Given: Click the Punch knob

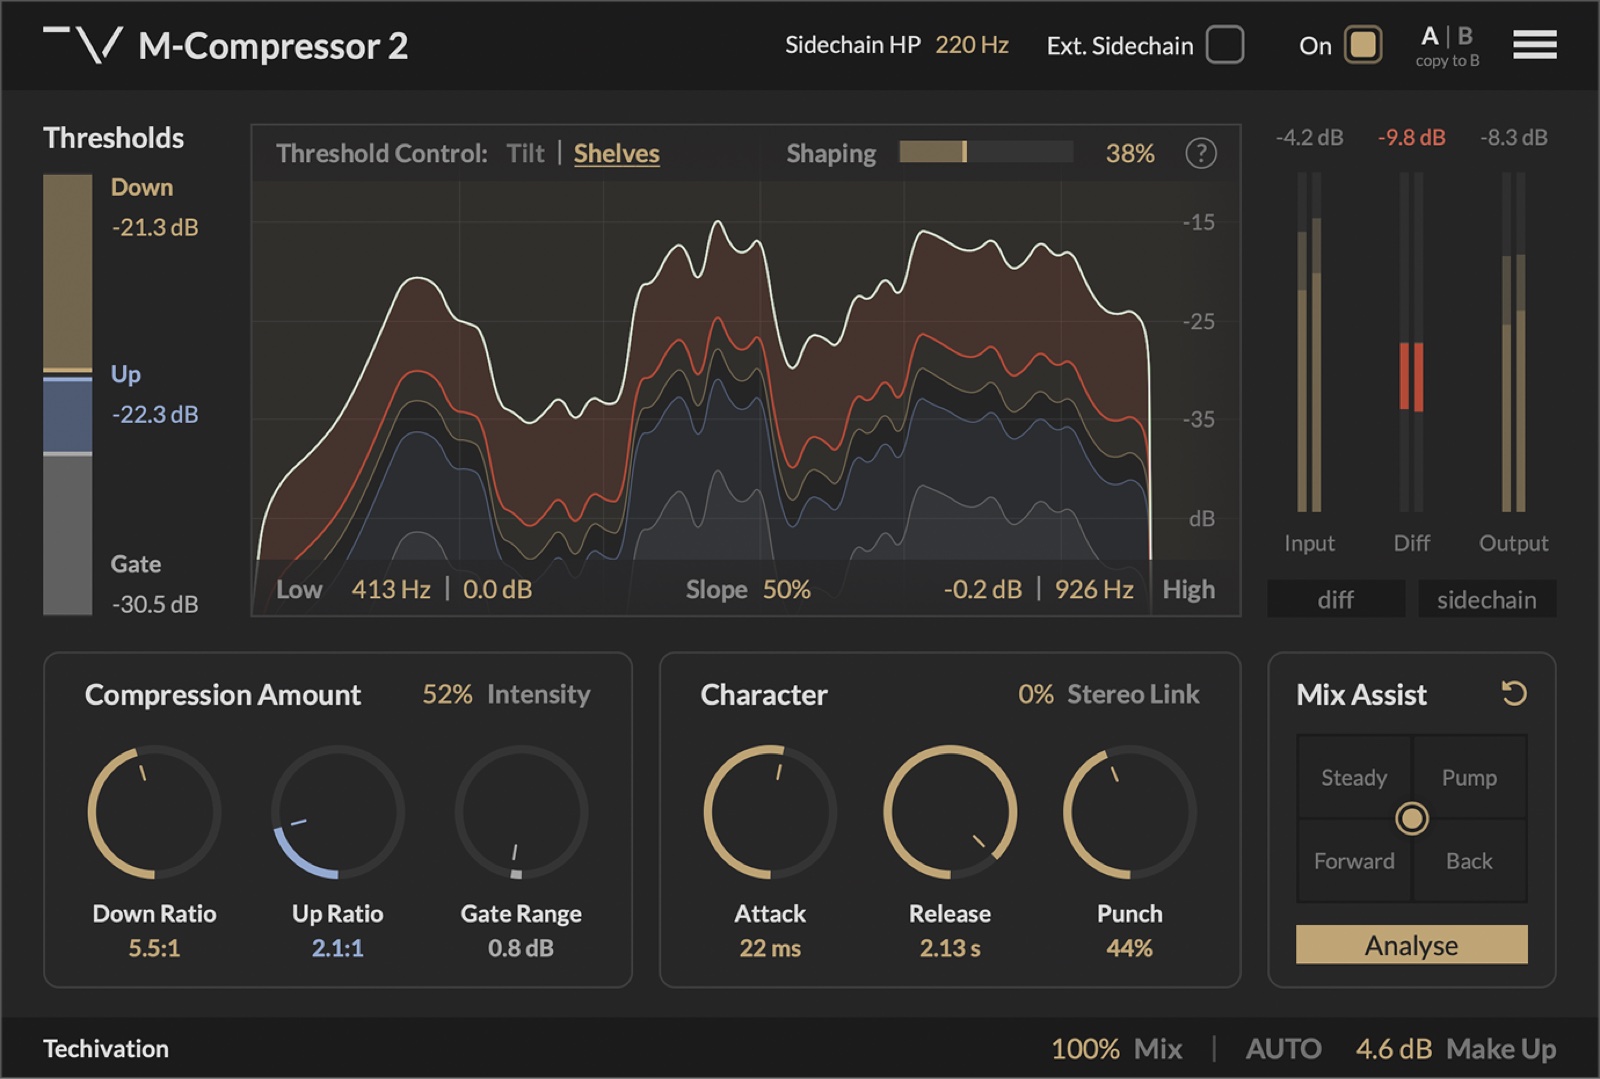Looking at the screenshot, I should (x=1130, y=812).
